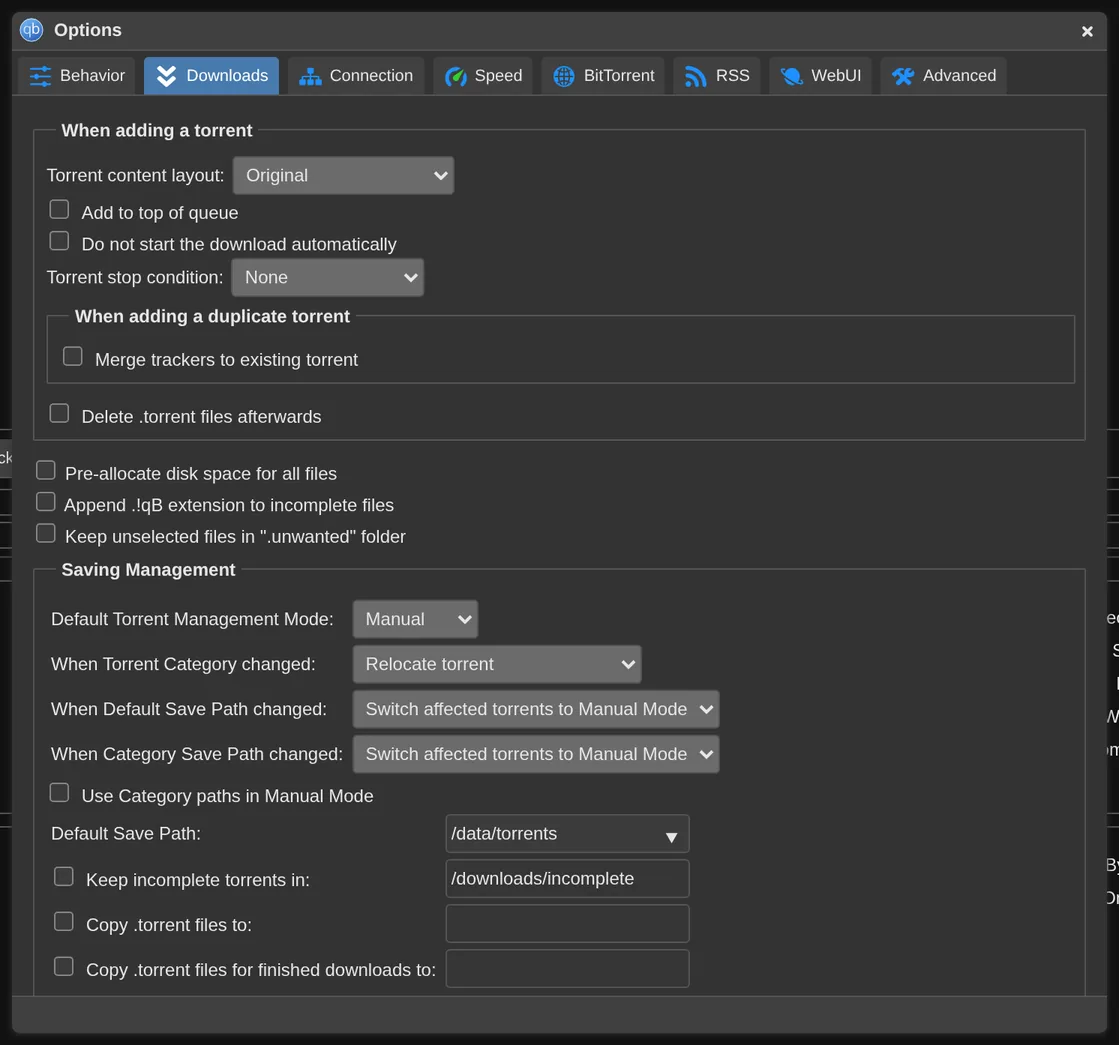
Task: Close the Options dialog
Action: [1087, 31]
